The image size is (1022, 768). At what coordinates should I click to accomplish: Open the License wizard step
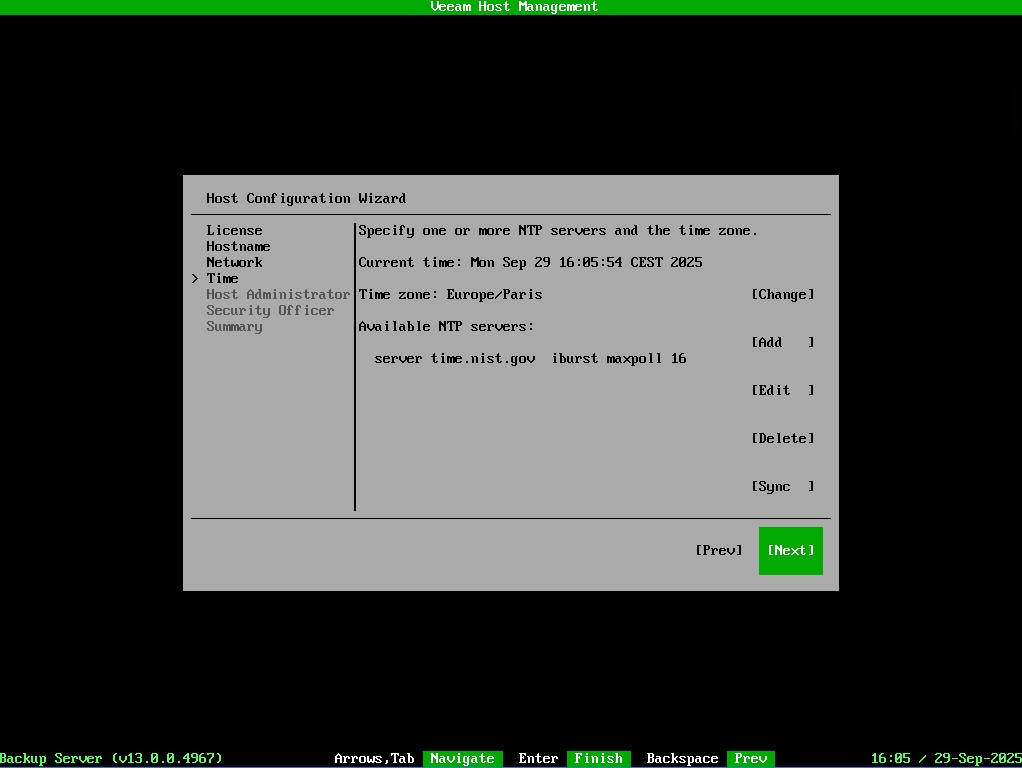(234, 230)
